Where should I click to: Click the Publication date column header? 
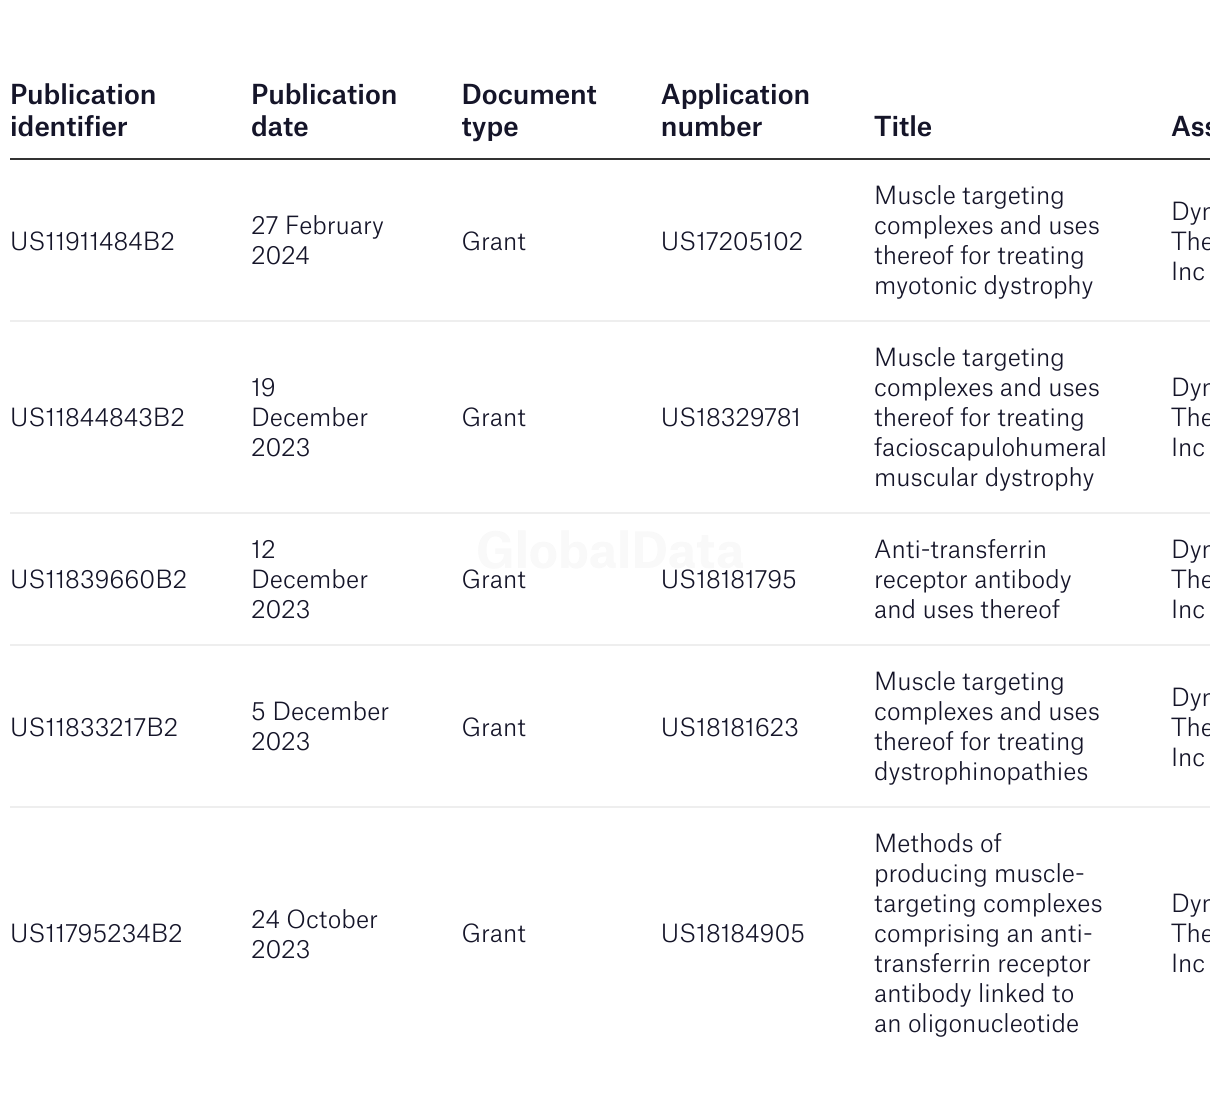(x=323, y=111)
